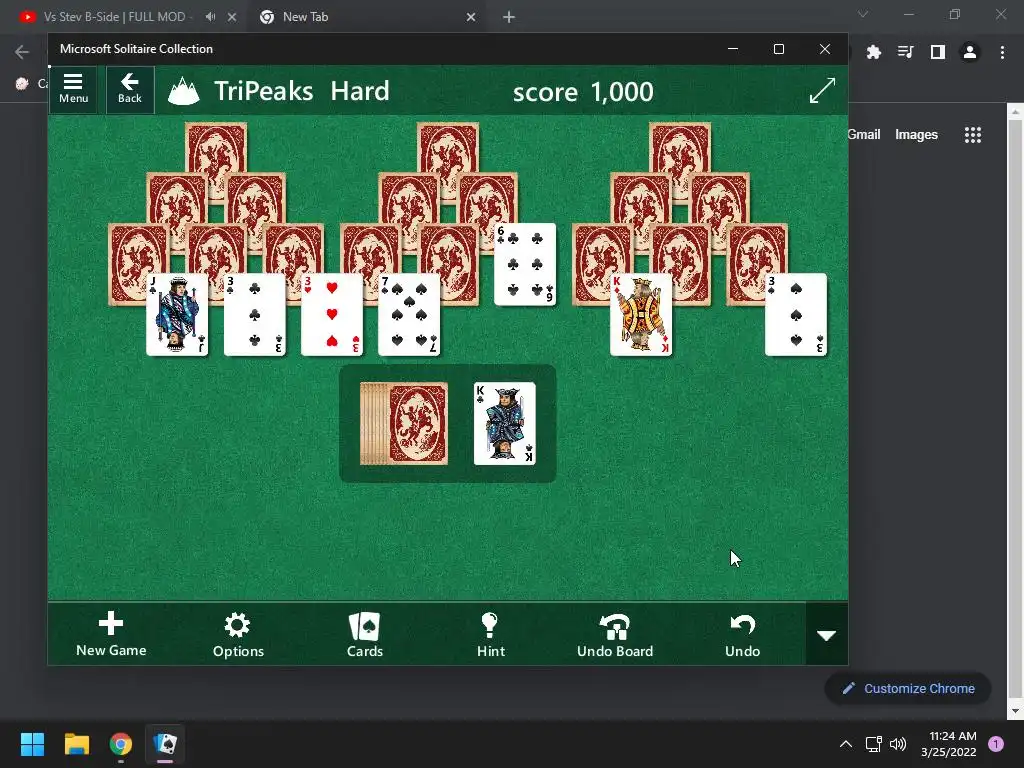1024x768 pixels.
Task: Click the Chrome page vertical scrollbar
Action: pyautogui.click(x=1015, y=411)
